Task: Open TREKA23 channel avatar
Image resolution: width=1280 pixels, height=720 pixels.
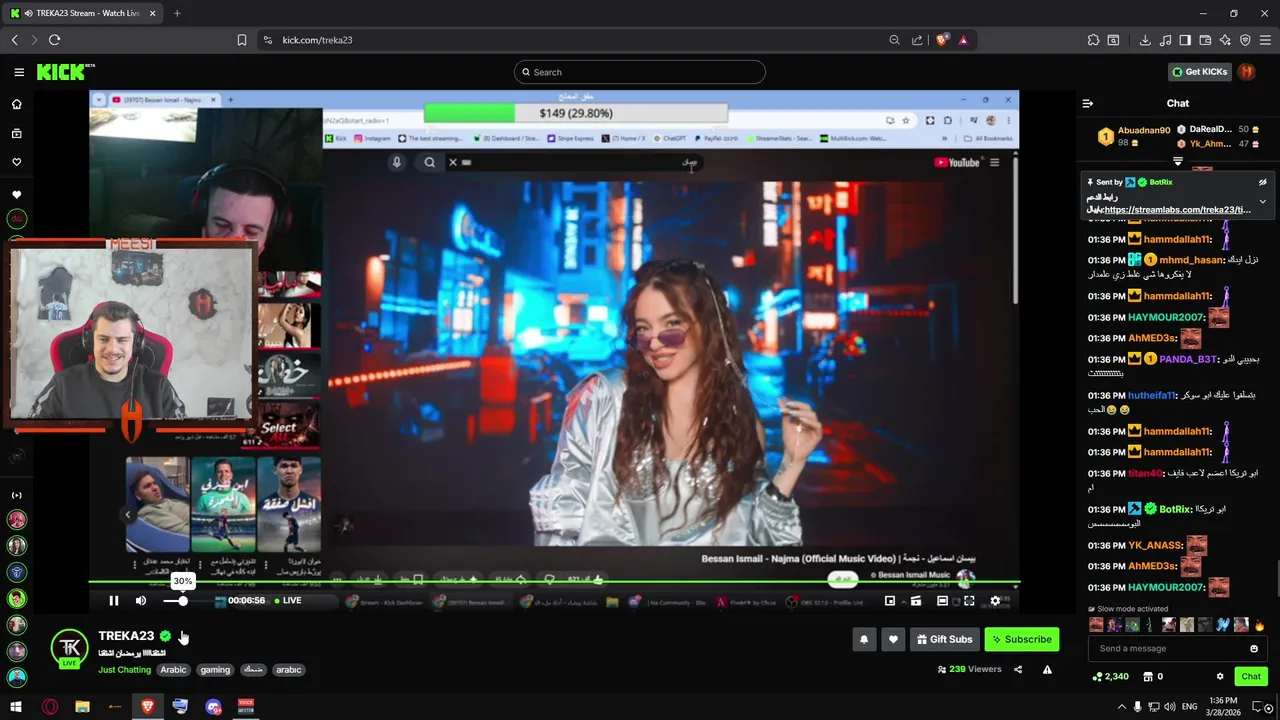Action: (69, 648)
